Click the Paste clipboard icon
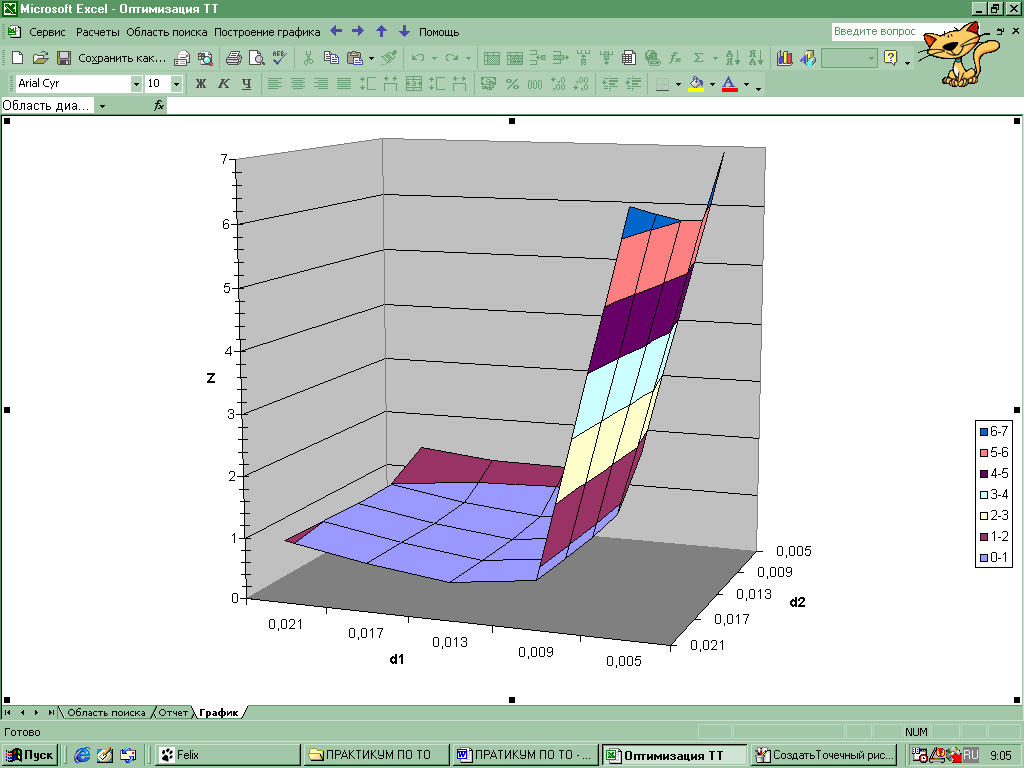This screenshot has height=768, width=1024. 355,58
